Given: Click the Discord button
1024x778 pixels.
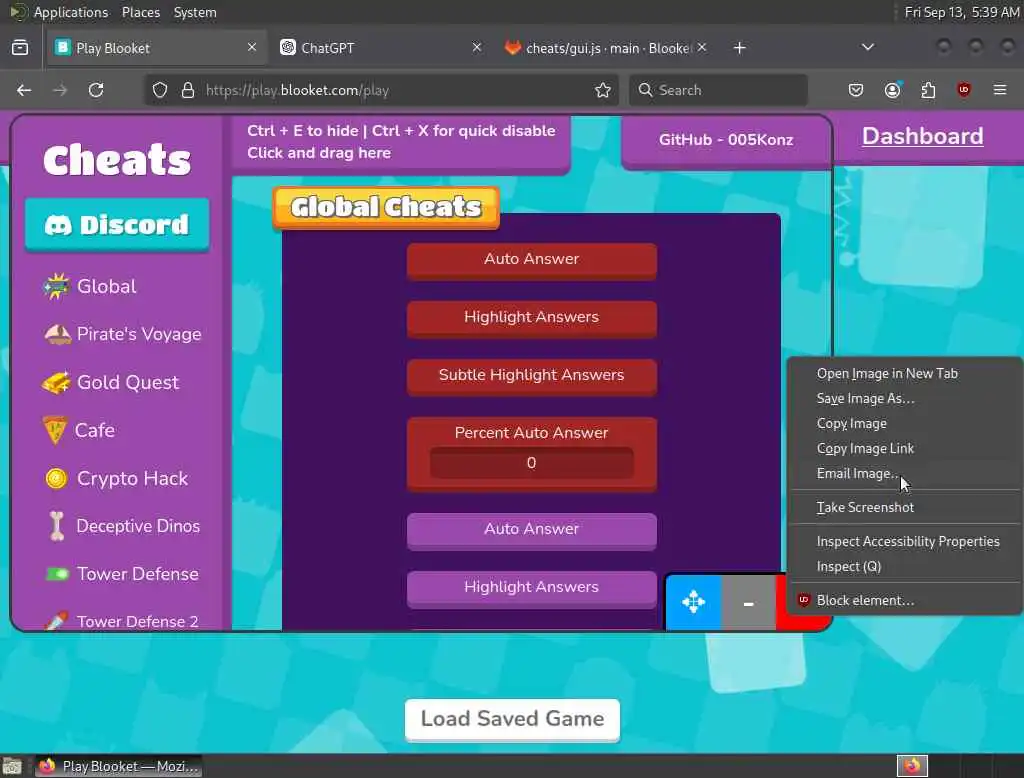Looking at the screenshot, I should [118, 225].
